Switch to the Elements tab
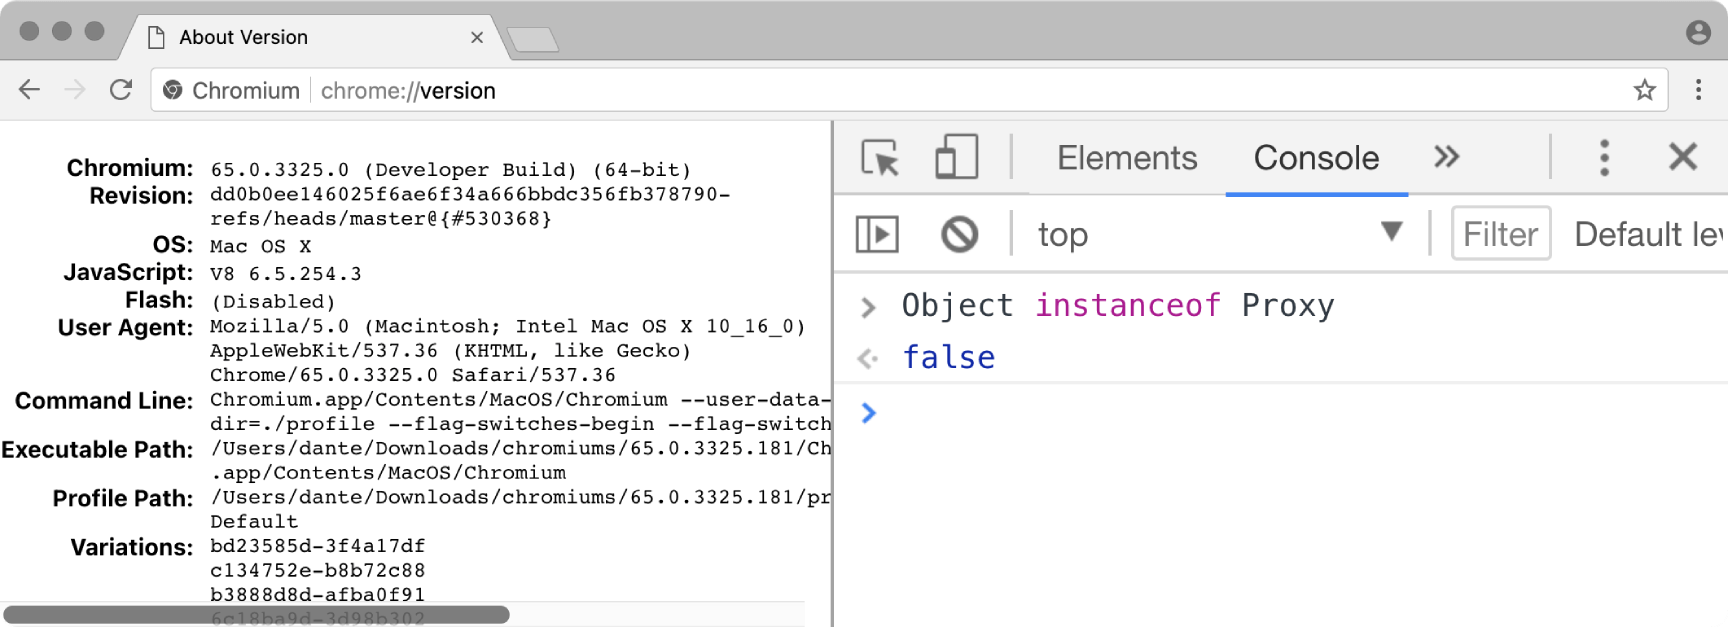This screenshot has width=1728, height=627. (x=1127, y=158)
